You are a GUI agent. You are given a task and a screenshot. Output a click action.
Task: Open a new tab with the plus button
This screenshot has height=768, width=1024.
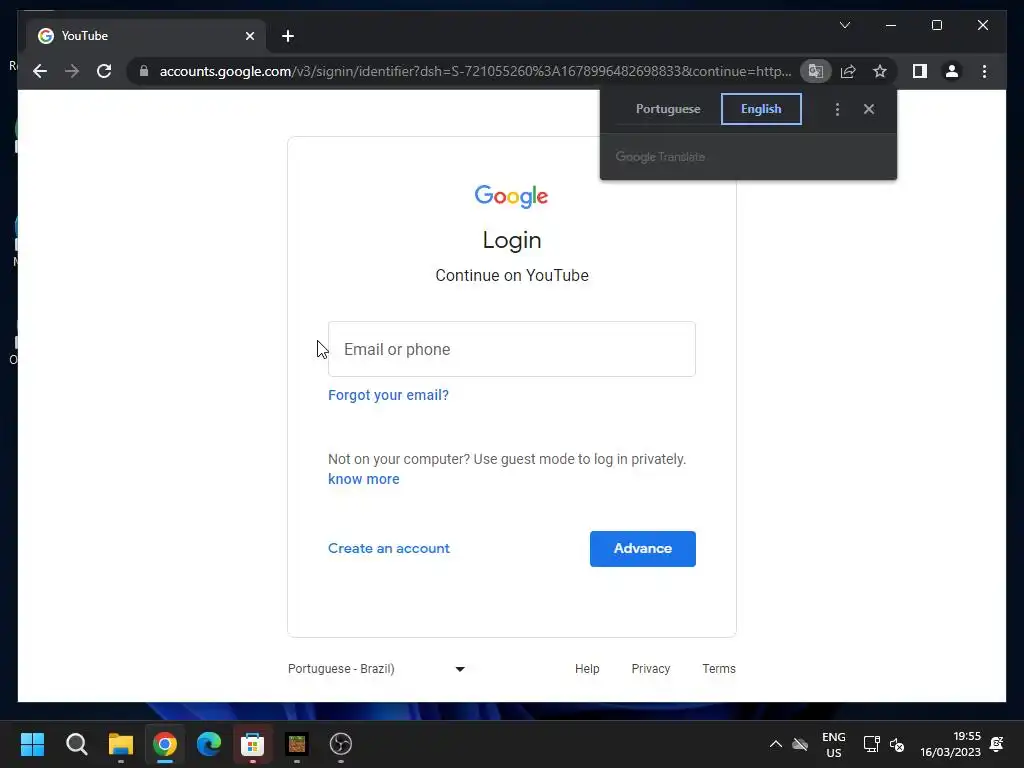[x=287, y=36]
